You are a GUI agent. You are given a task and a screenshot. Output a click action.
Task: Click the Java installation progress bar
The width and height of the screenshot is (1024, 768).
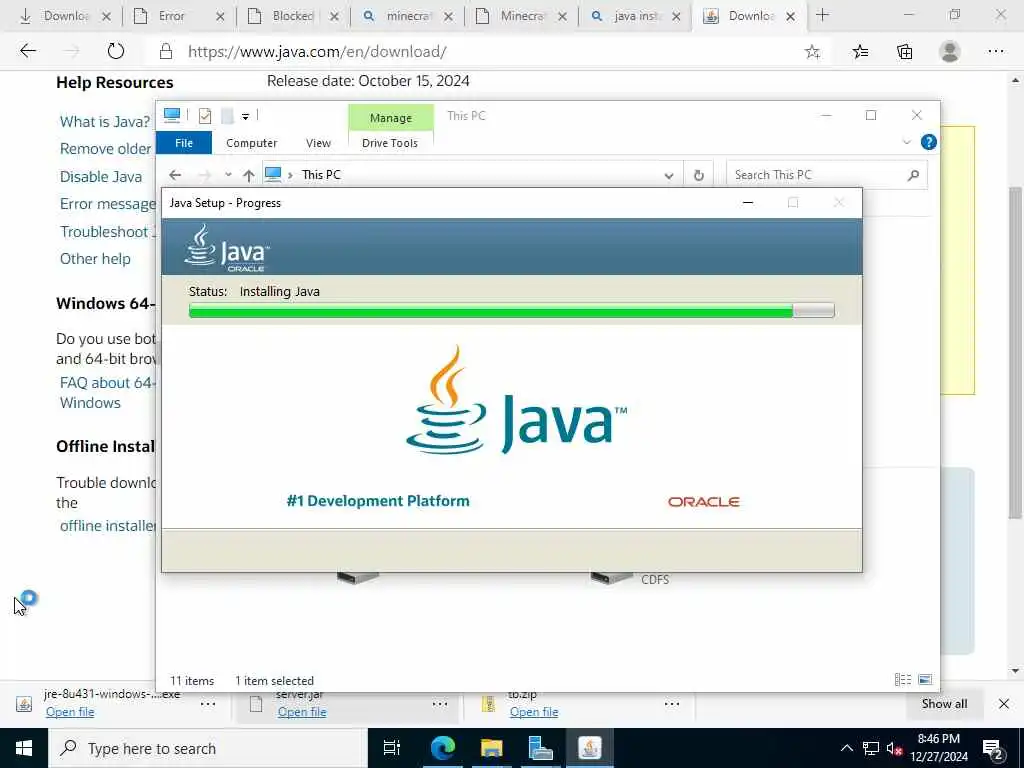[x=511, y=311]
